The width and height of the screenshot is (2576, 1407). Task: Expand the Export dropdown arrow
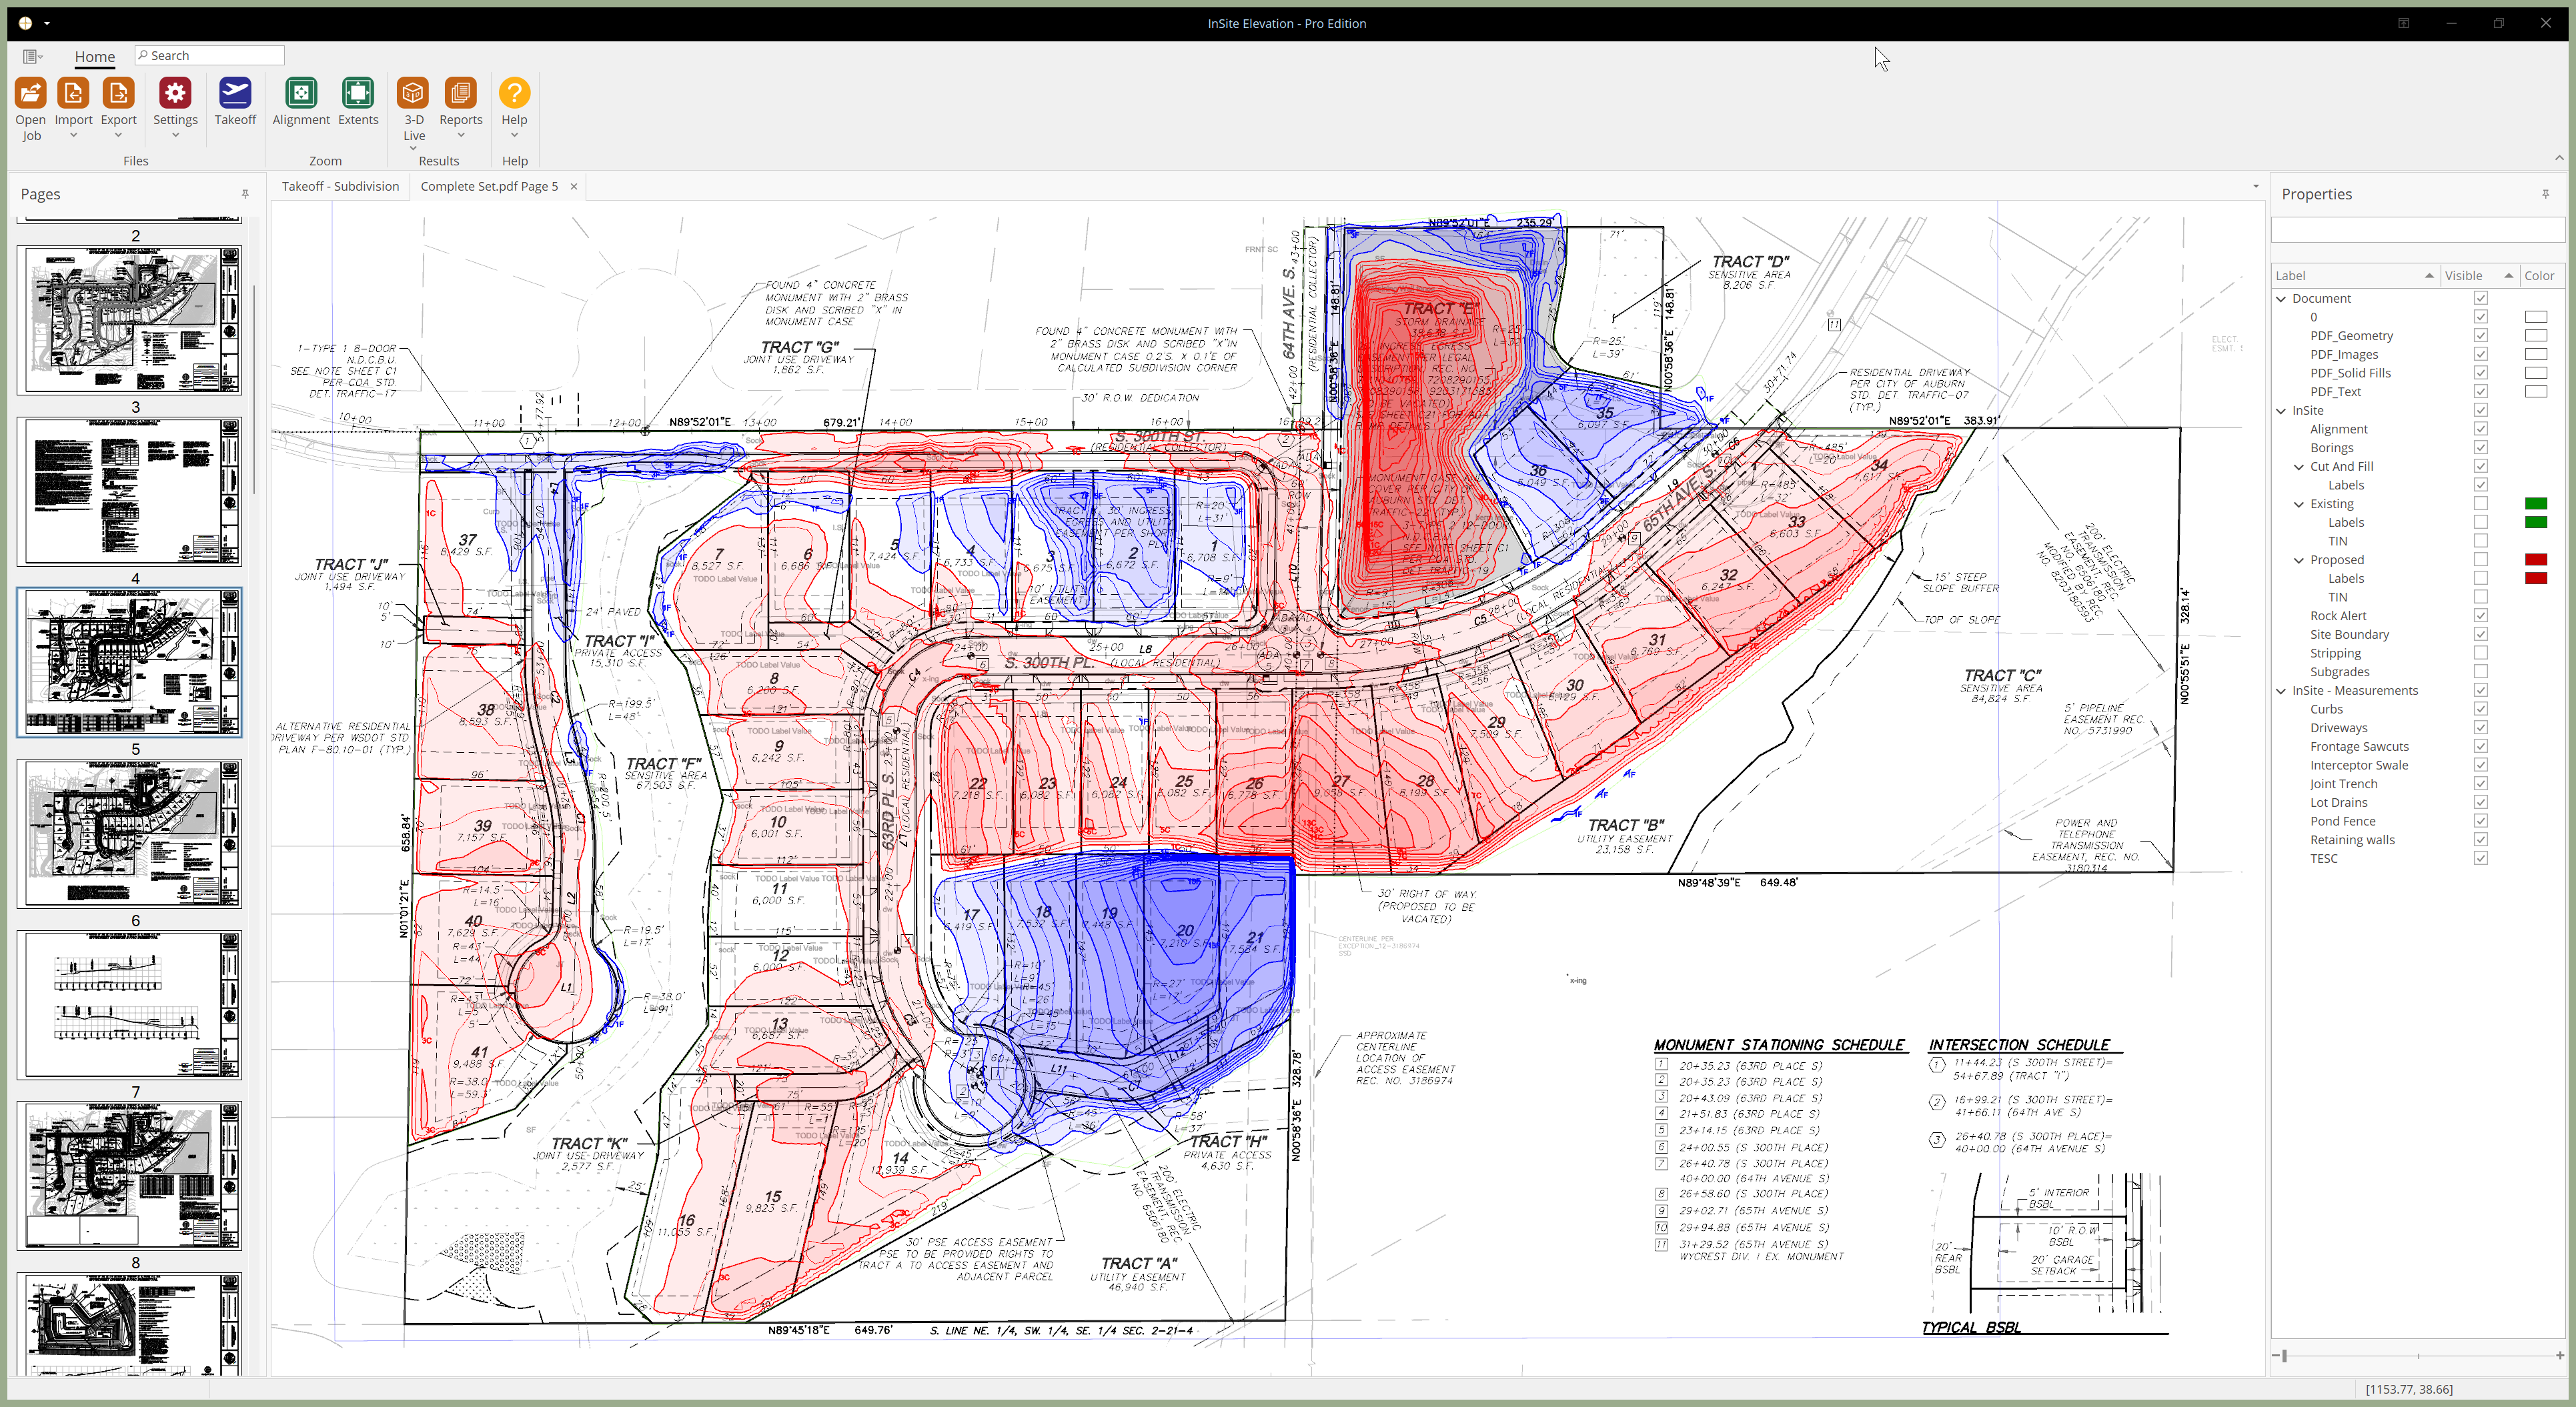(x=118, y=135)
